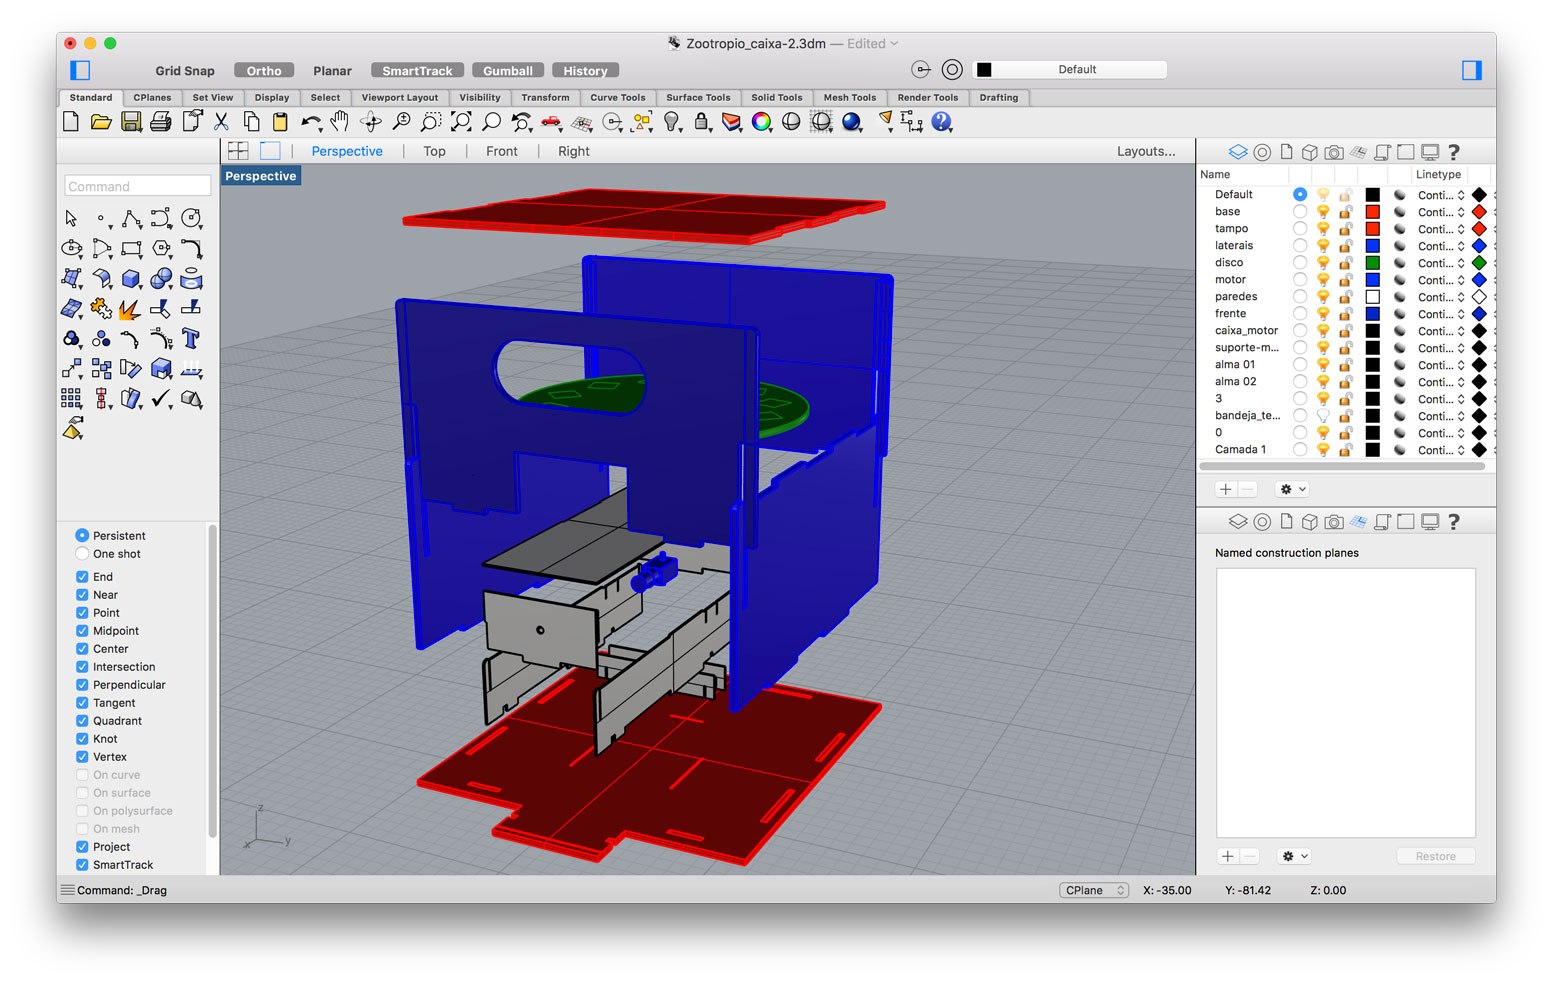Uncheck the End object snap
This screenshot has width=1552, height=983.
(x=82, y=577)
